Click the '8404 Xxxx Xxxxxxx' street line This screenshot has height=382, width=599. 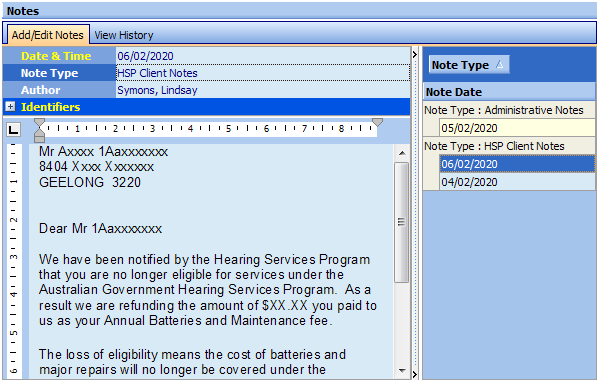[x=96, y=167]
